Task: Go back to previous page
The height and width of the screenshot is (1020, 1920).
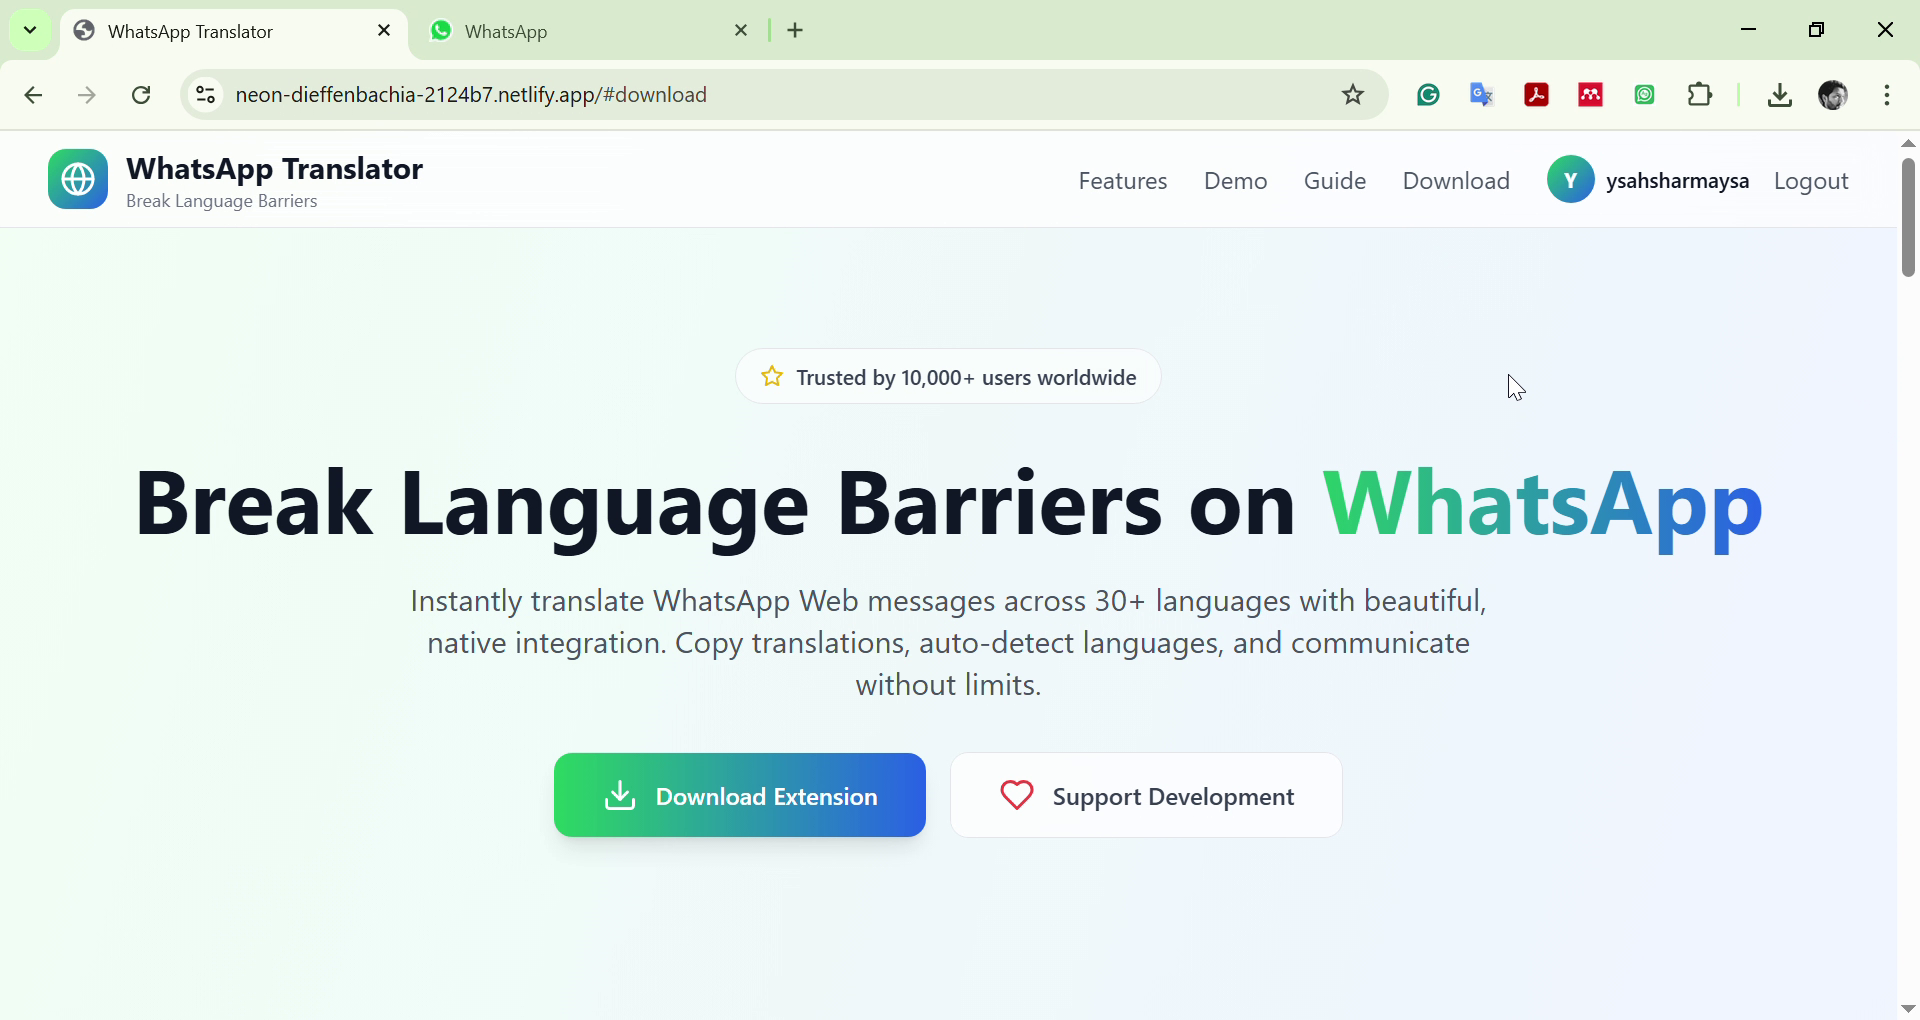Action: [x=33, y=95]
